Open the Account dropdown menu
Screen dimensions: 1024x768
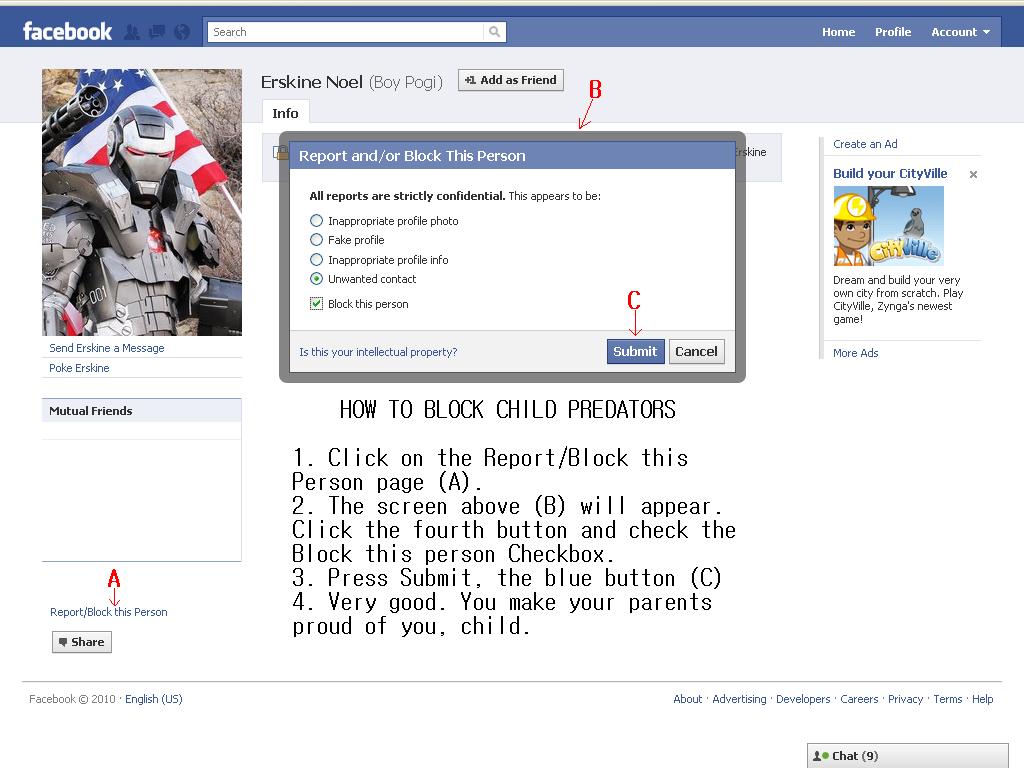[960, 32]
